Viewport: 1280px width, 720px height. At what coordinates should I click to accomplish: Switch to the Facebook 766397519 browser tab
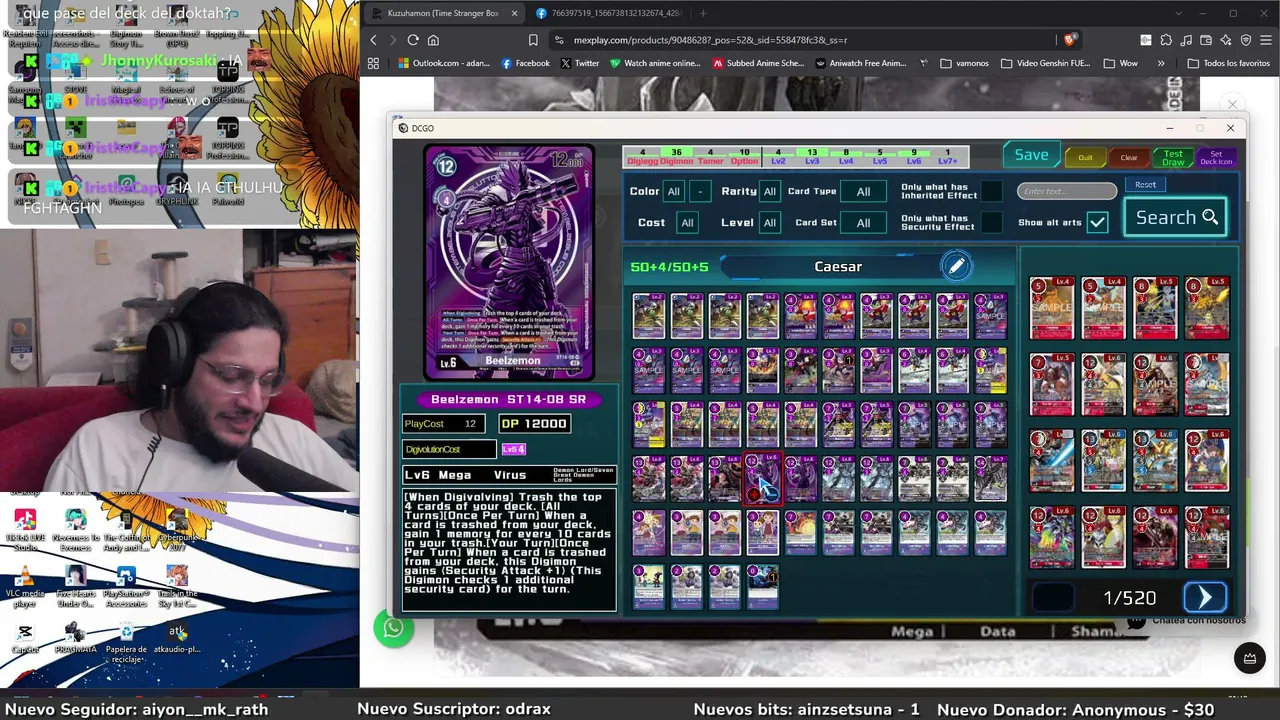tap(608, 13)
